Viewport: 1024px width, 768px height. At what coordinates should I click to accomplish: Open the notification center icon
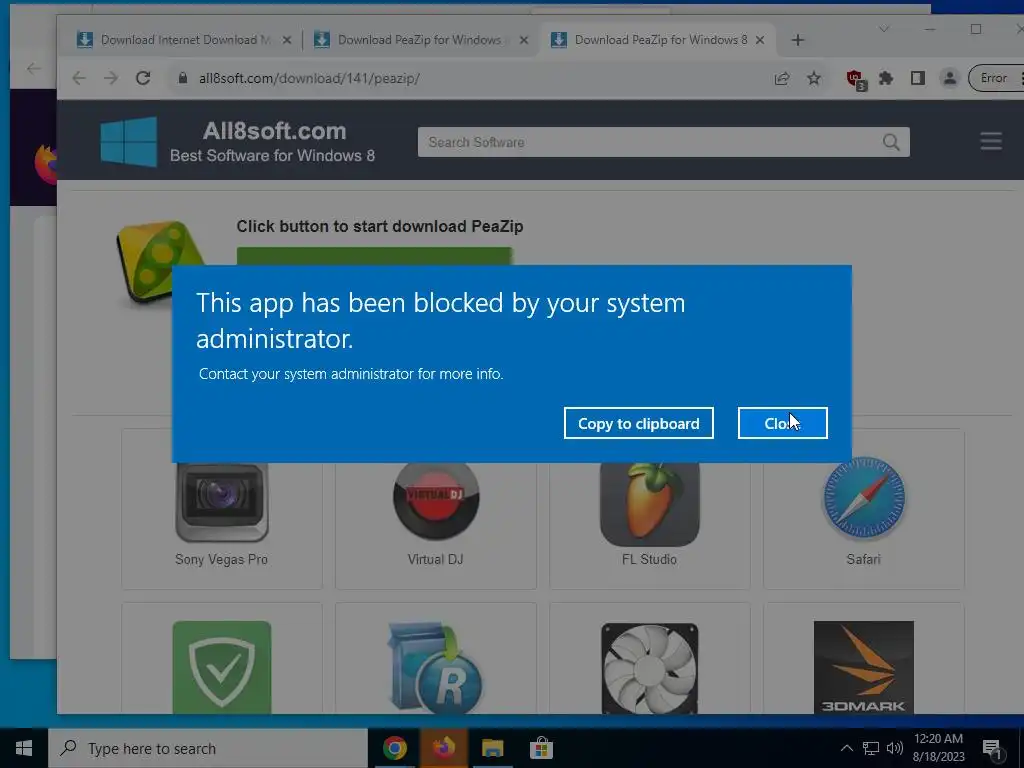click(993, 750)
